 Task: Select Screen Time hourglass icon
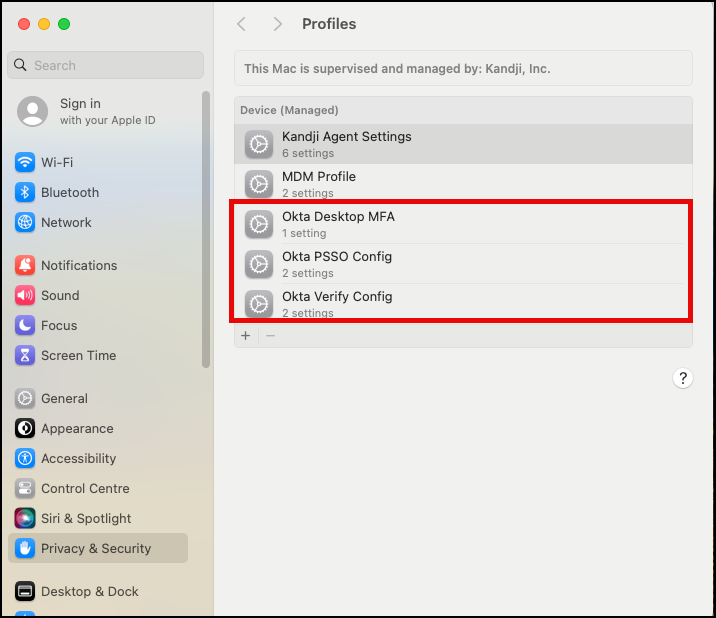point(25,355)
